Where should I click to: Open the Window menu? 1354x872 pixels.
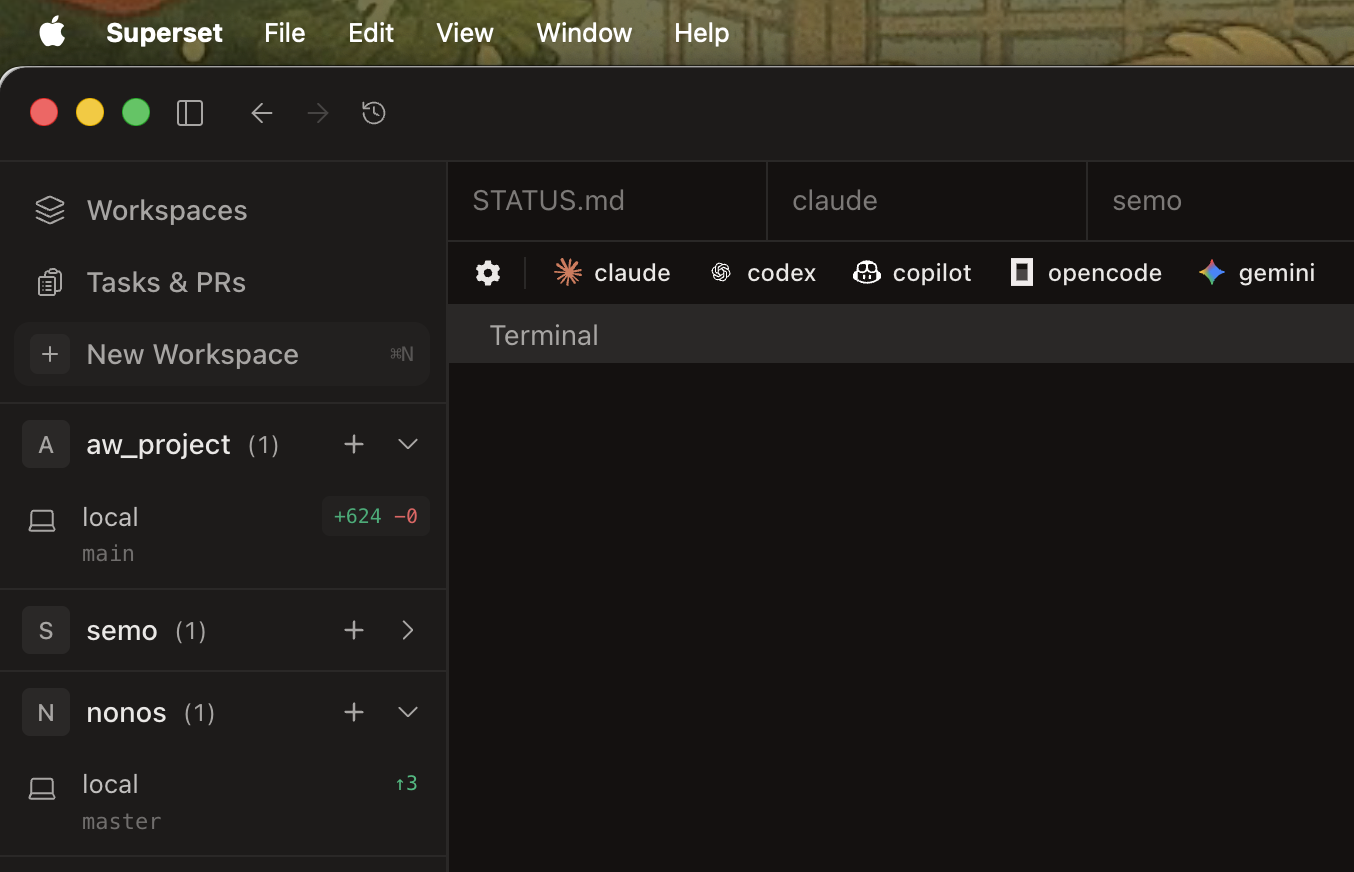point(584,32)
